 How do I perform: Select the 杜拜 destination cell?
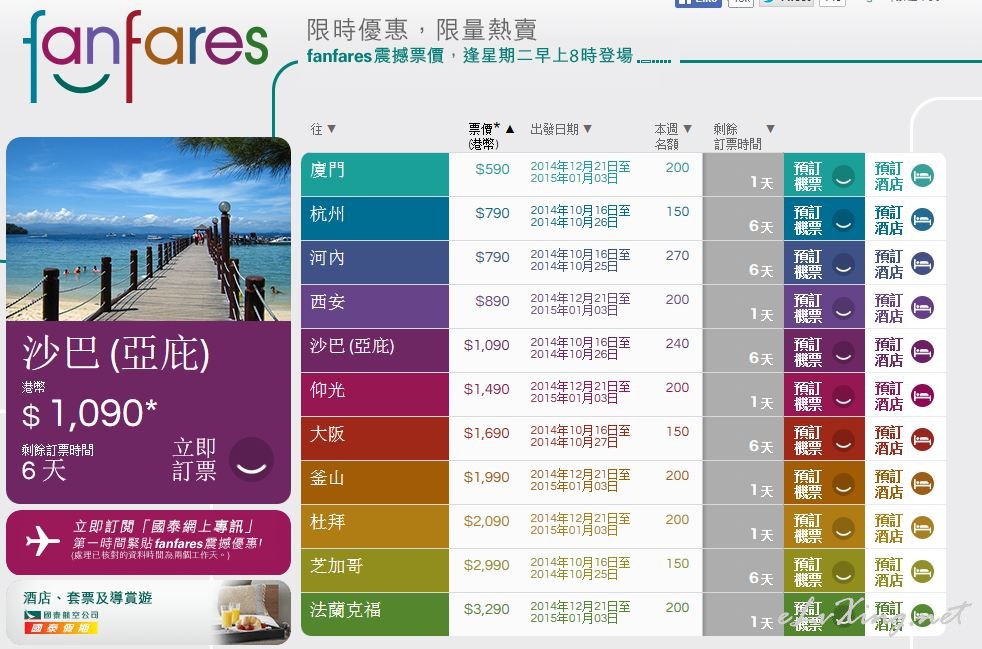point(375,526)
